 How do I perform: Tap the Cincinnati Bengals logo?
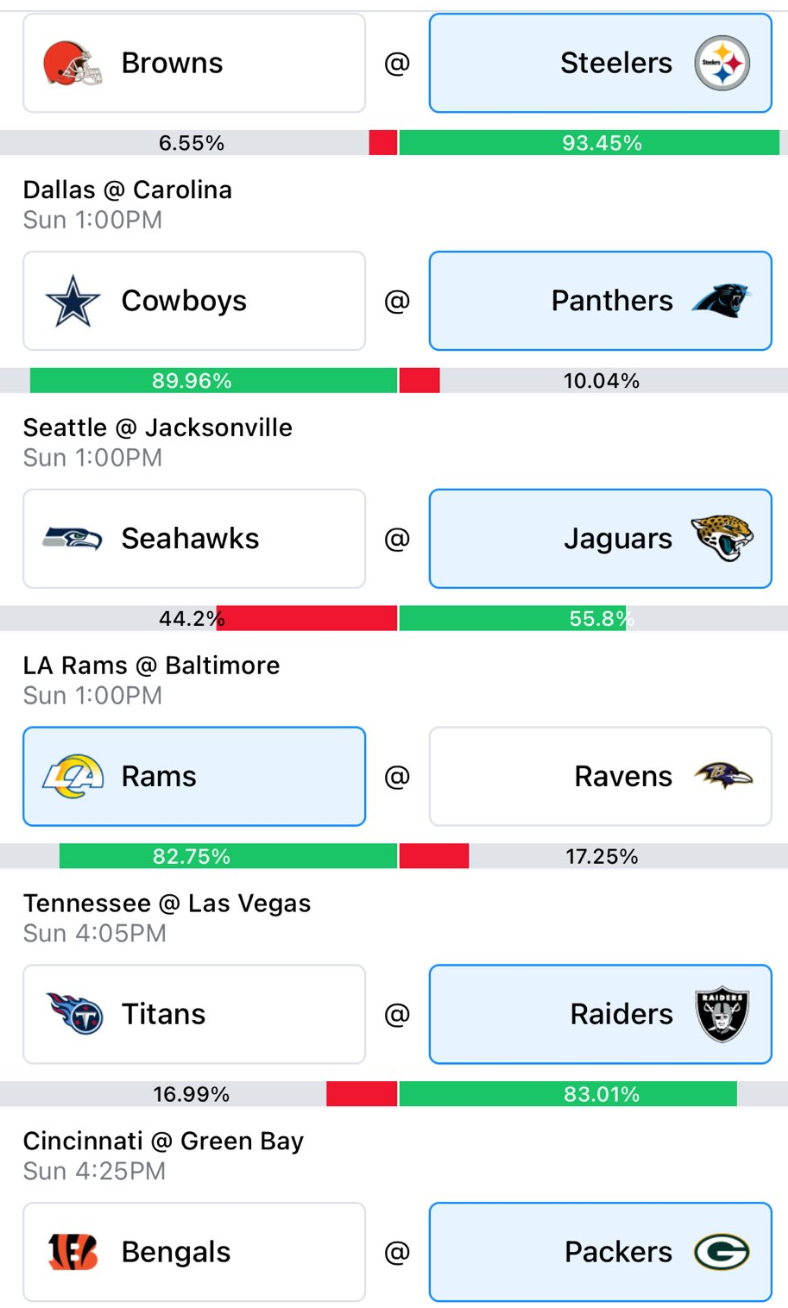[73, 1252]
